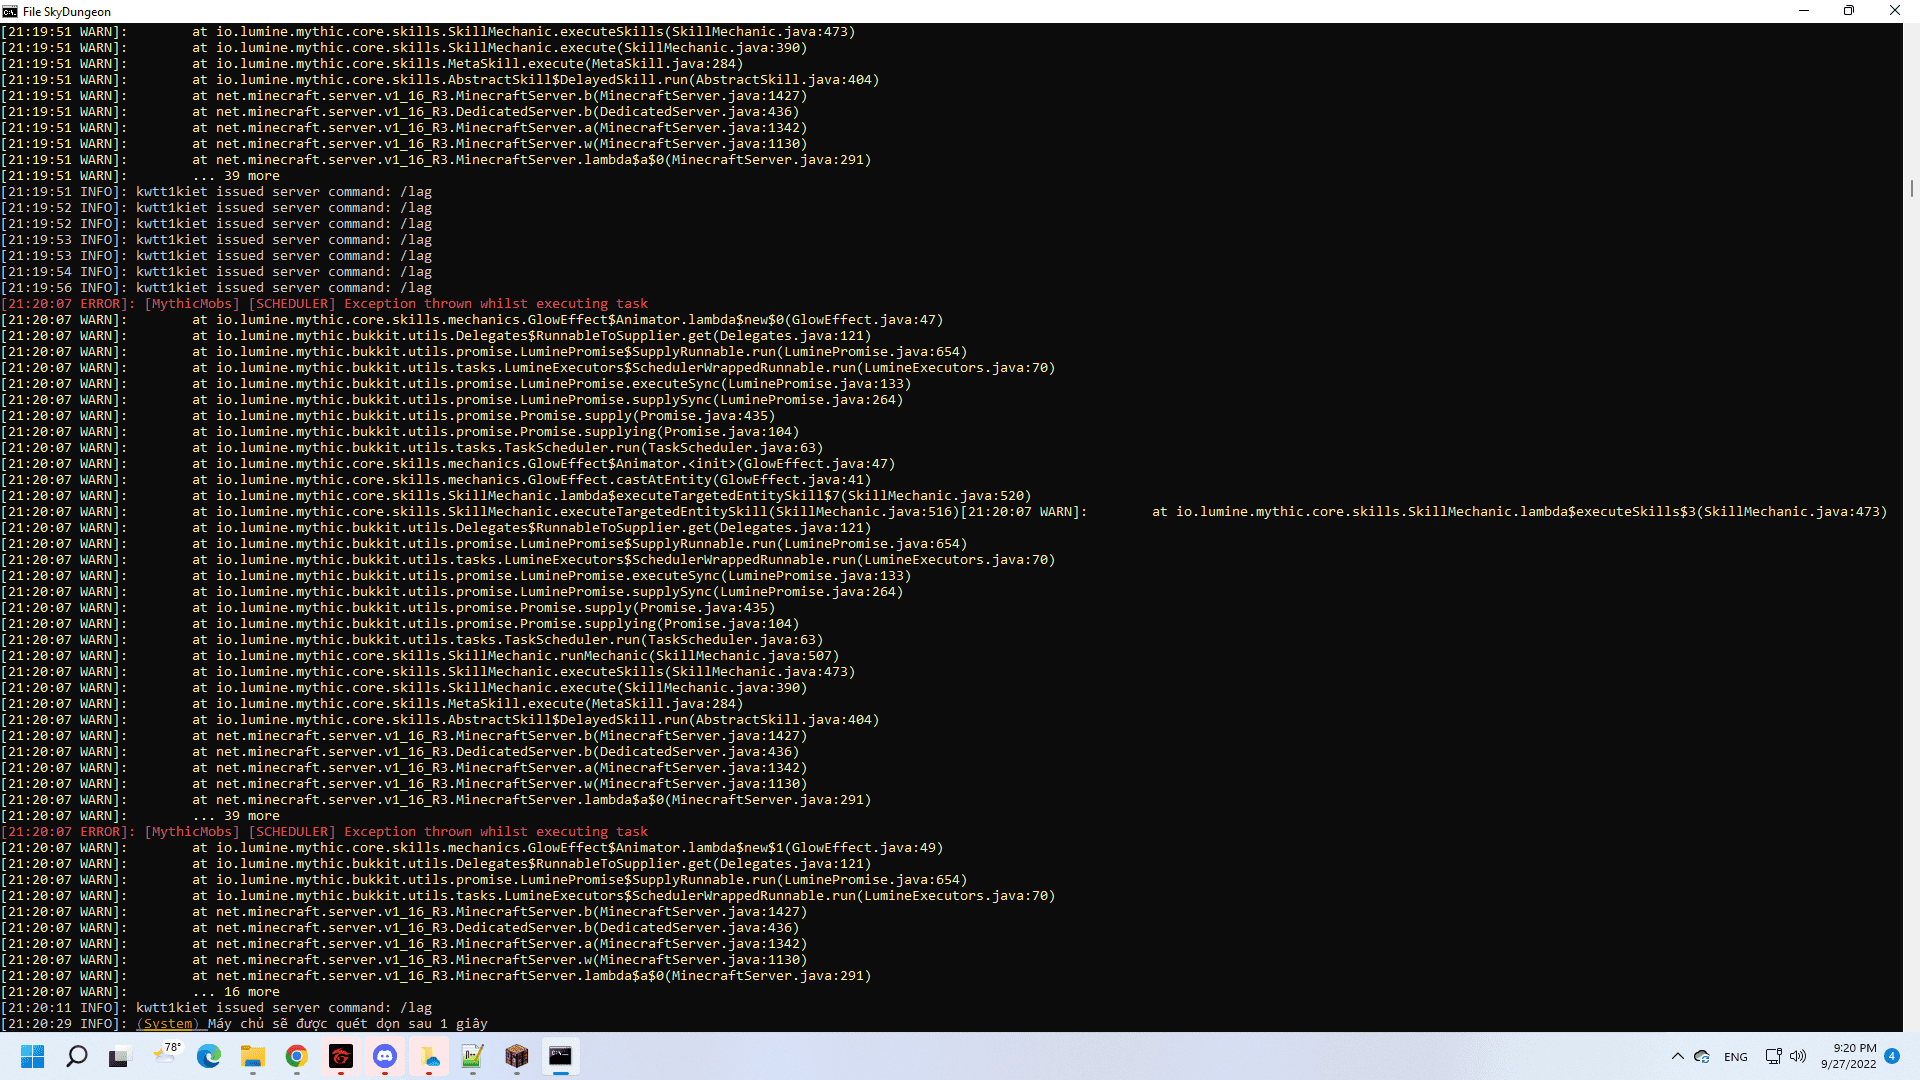Open Notepad++ from the taskbar

coord(473,1056)
